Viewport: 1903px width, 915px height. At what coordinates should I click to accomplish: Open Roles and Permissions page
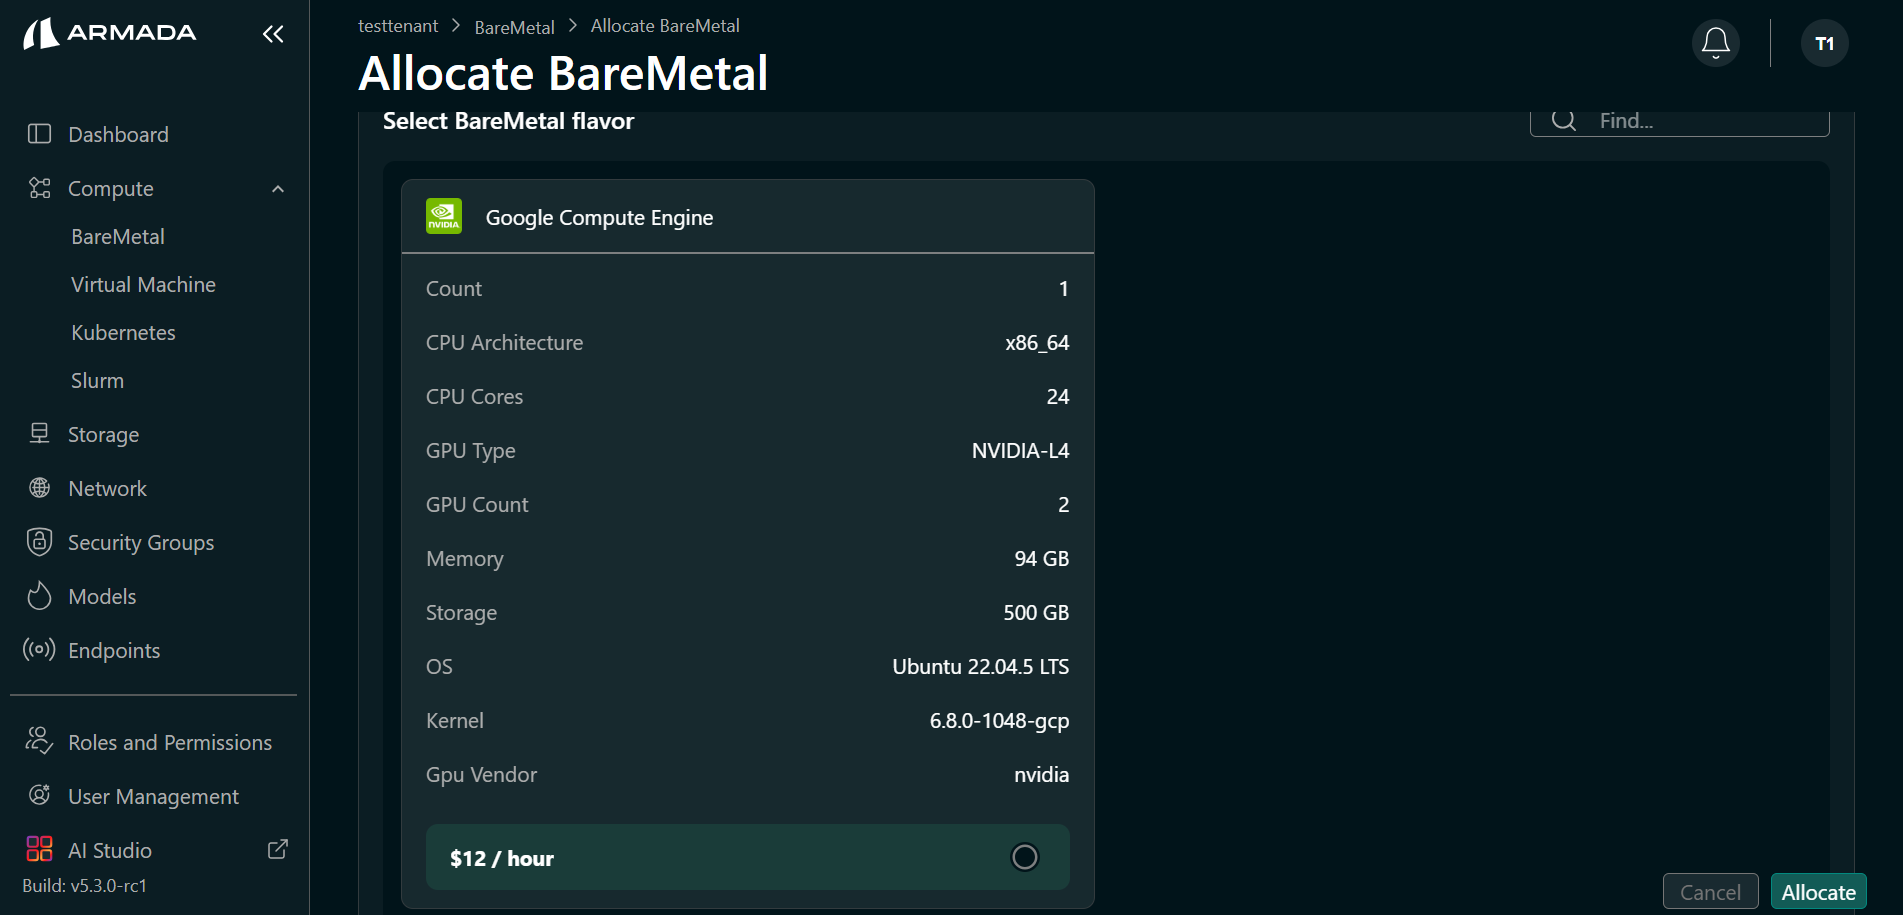coord(170,742)
